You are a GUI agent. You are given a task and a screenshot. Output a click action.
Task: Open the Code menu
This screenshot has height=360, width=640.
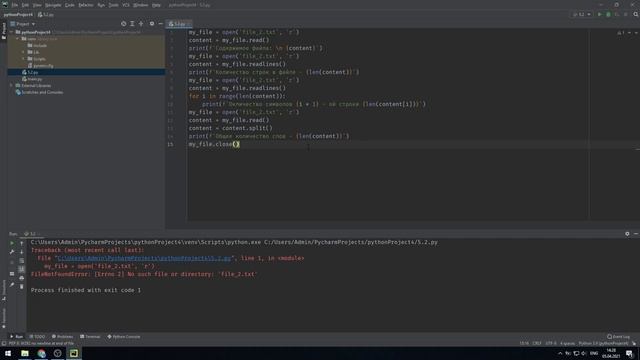tap(70, 5)
